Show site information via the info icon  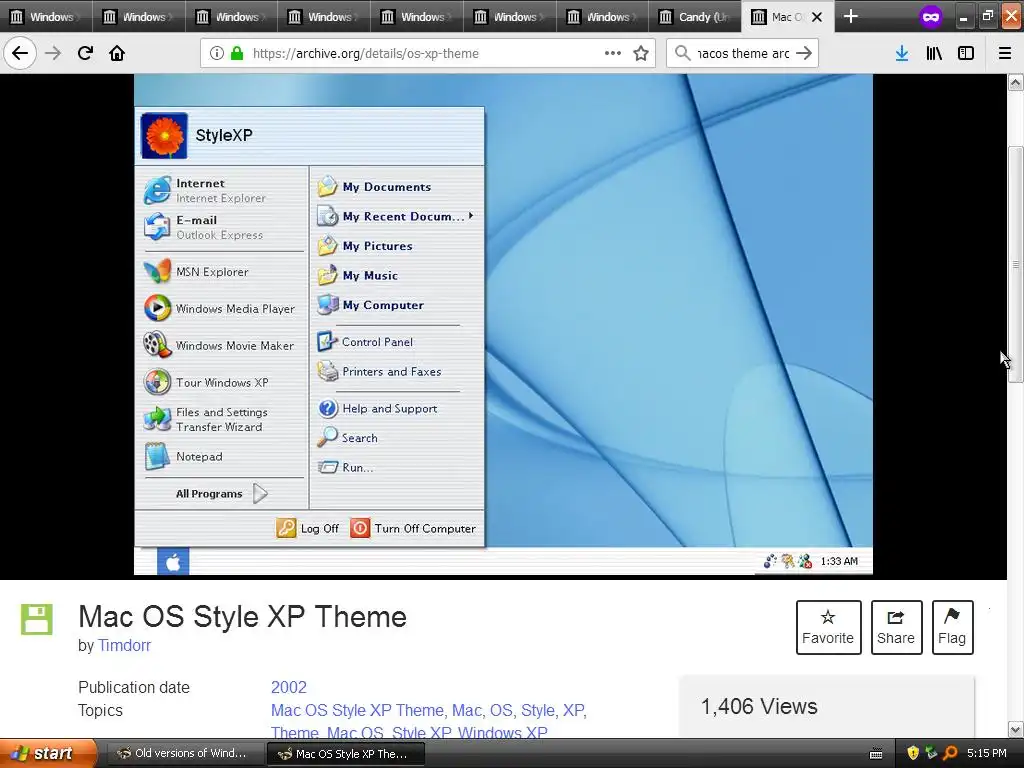coord(216,53)
